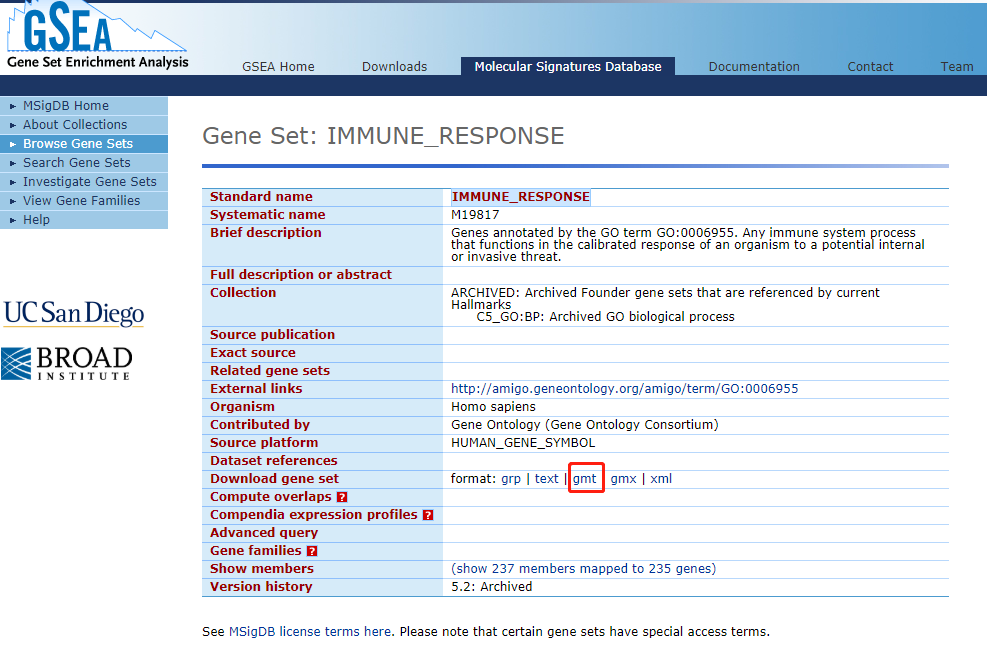Open the MSigDB license terms link
This screenshot has height=664, width=987.
pos(309,632)
